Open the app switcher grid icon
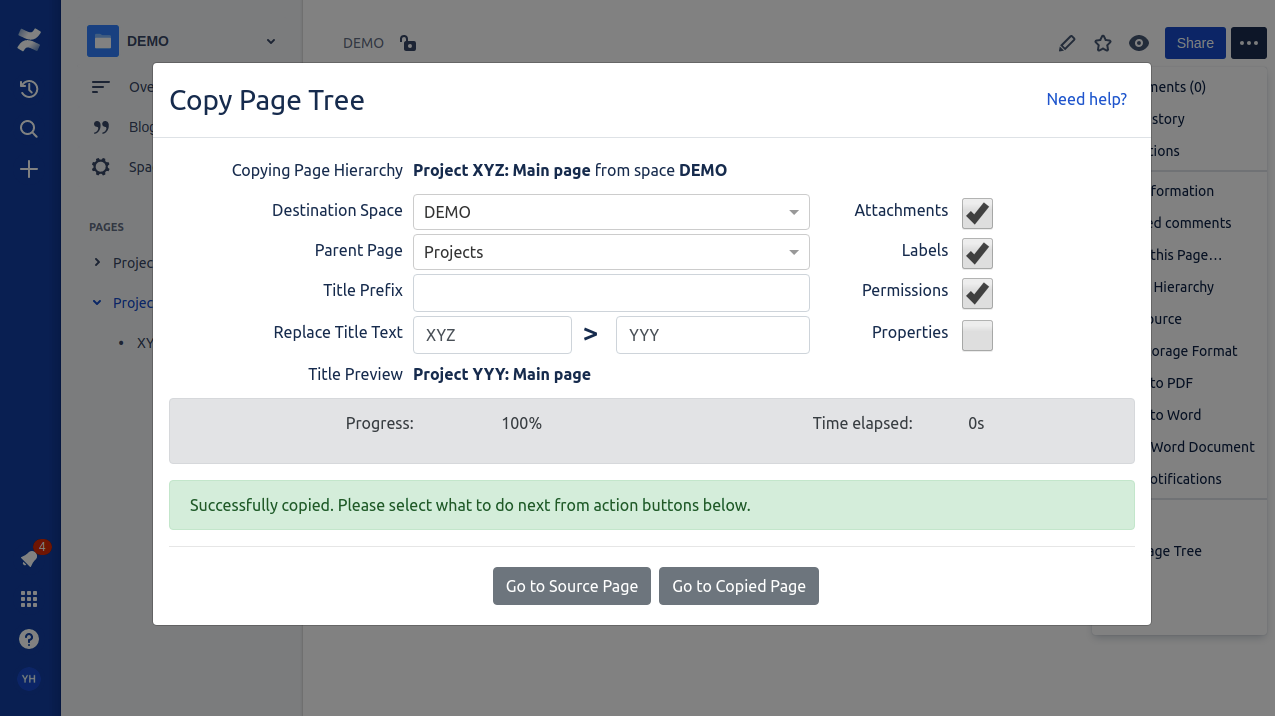 [x=29, y=599]
